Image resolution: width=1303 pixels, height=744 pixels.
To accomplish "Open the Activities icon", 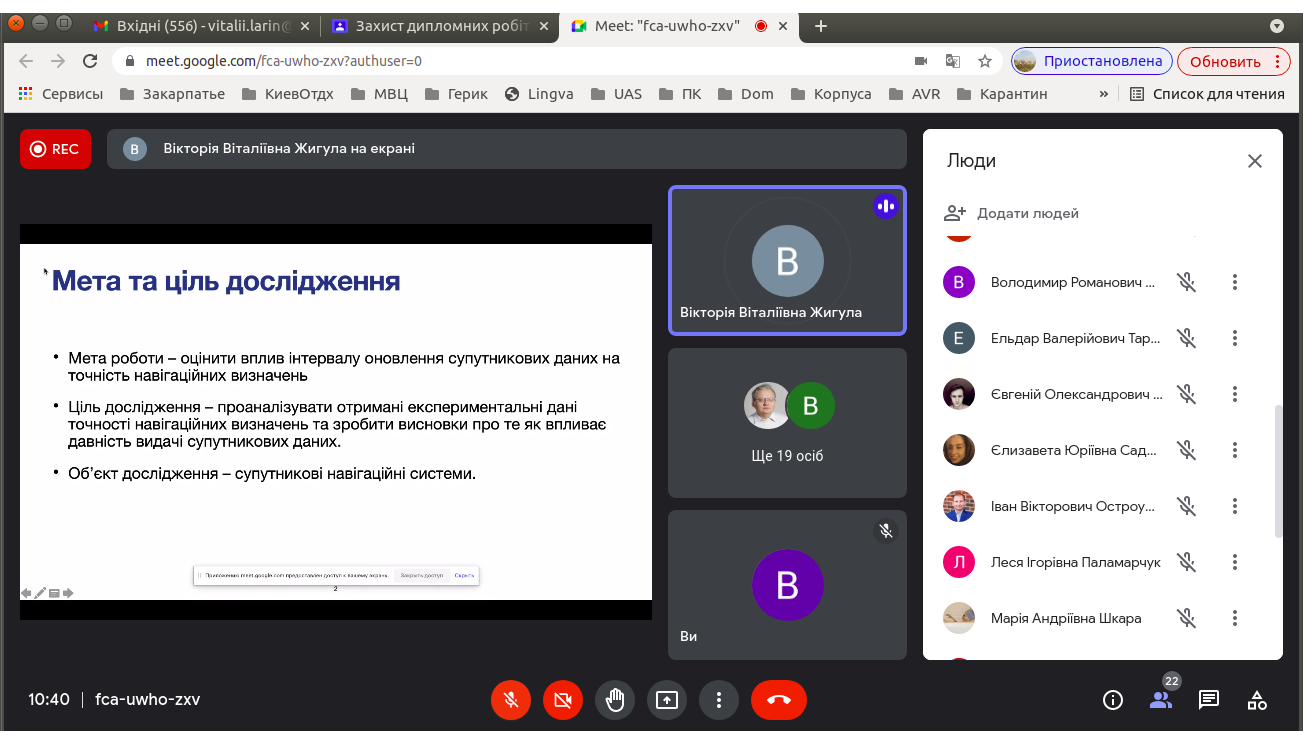I will pyautogui.click(x=1257, y=700).
